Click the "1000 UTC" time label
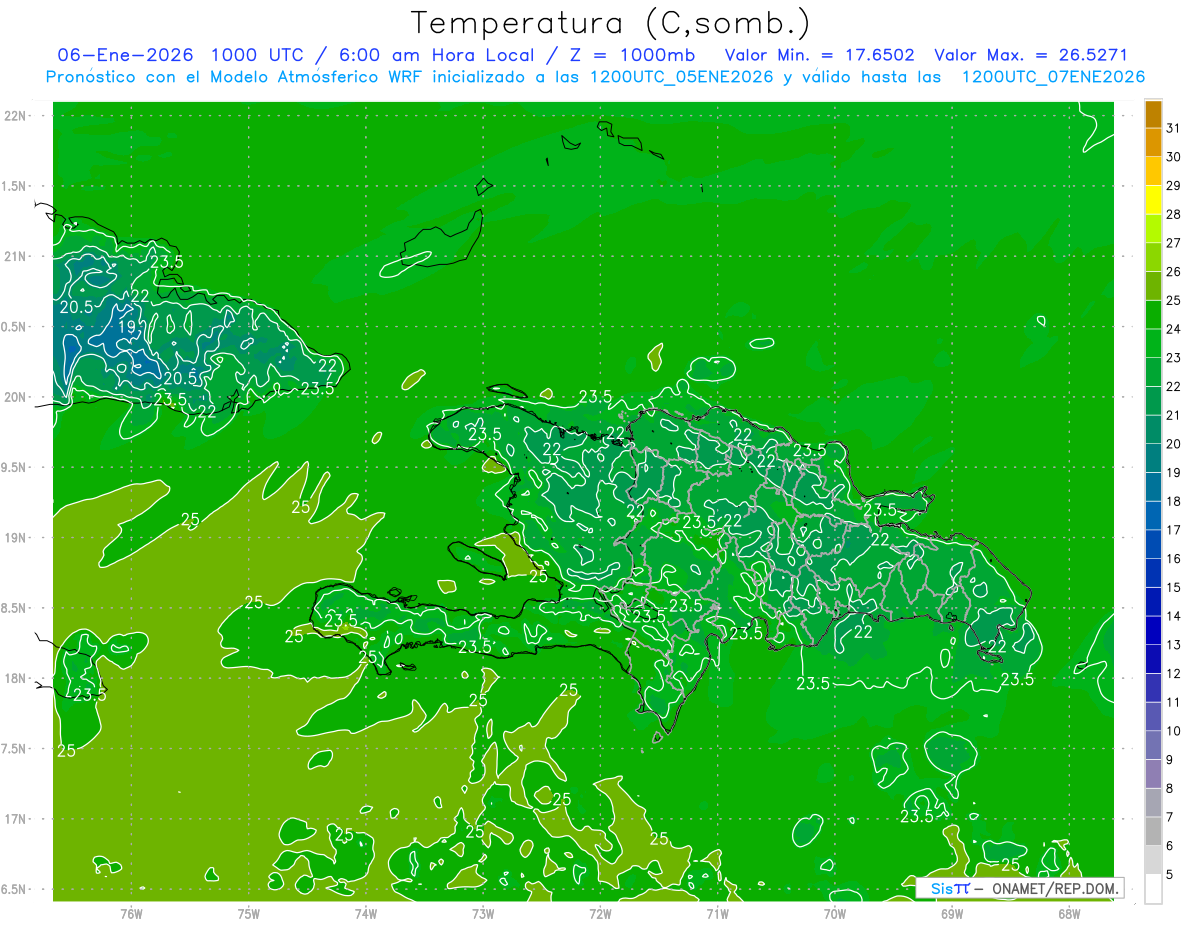The width and height of the screenshot is (1200, 927). 257,55
